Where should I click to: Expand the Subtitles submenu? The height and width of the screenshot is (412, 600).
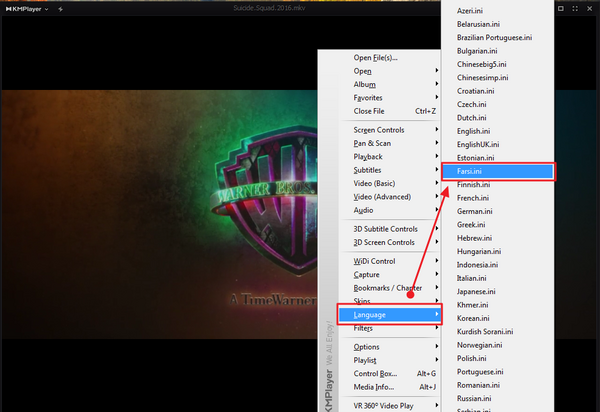(x=390, y=170)
